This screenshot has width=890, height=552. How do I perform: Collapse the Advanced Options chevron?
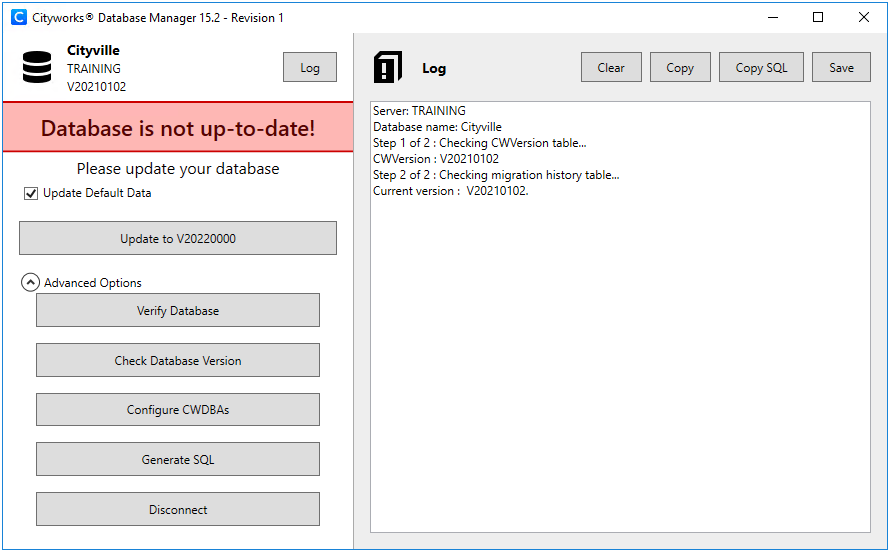[x=30, y=283]
